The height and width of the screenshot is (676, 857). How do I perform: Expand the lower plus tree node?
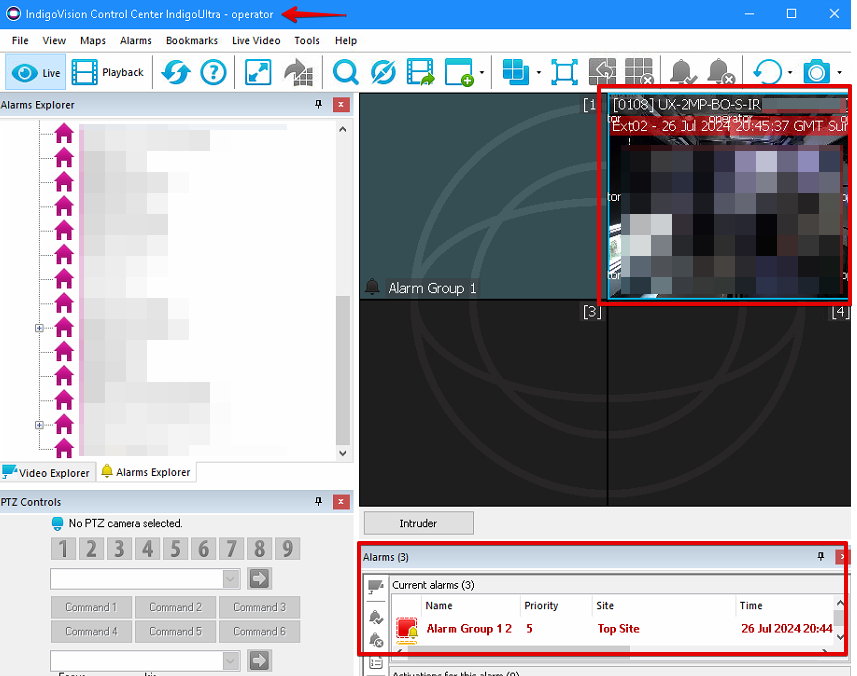pos(39,425)
